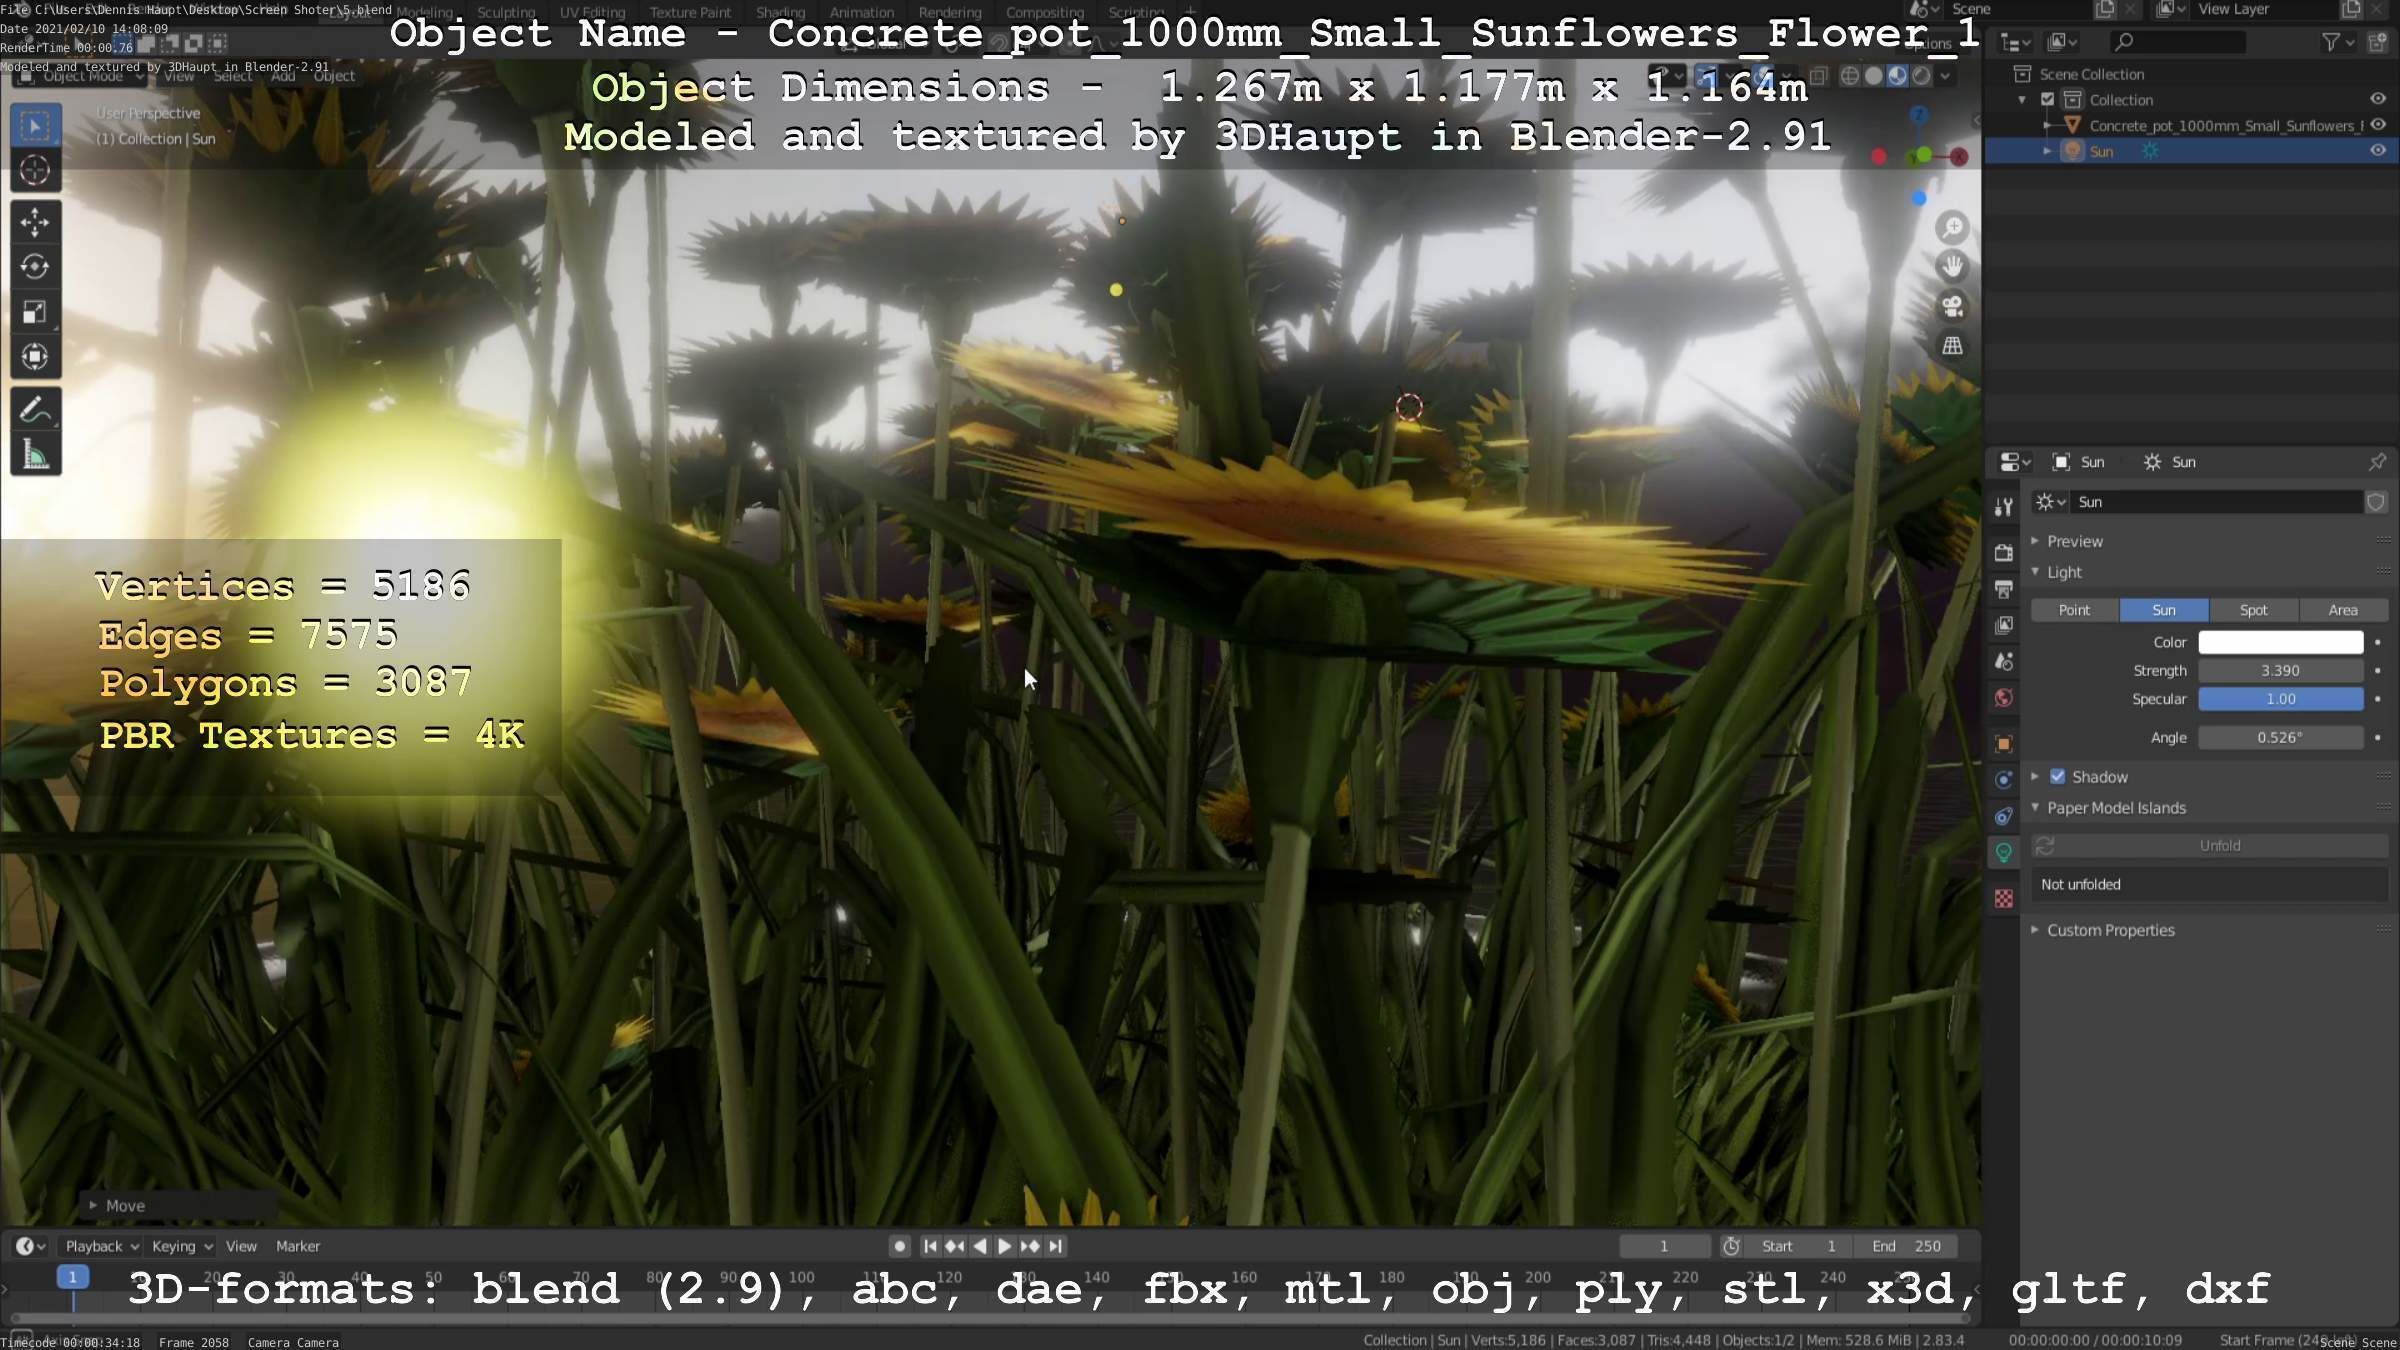Click the pan hand viewport gizmo
The width and height of the screenshot is (2400, 1350).
1952,267
